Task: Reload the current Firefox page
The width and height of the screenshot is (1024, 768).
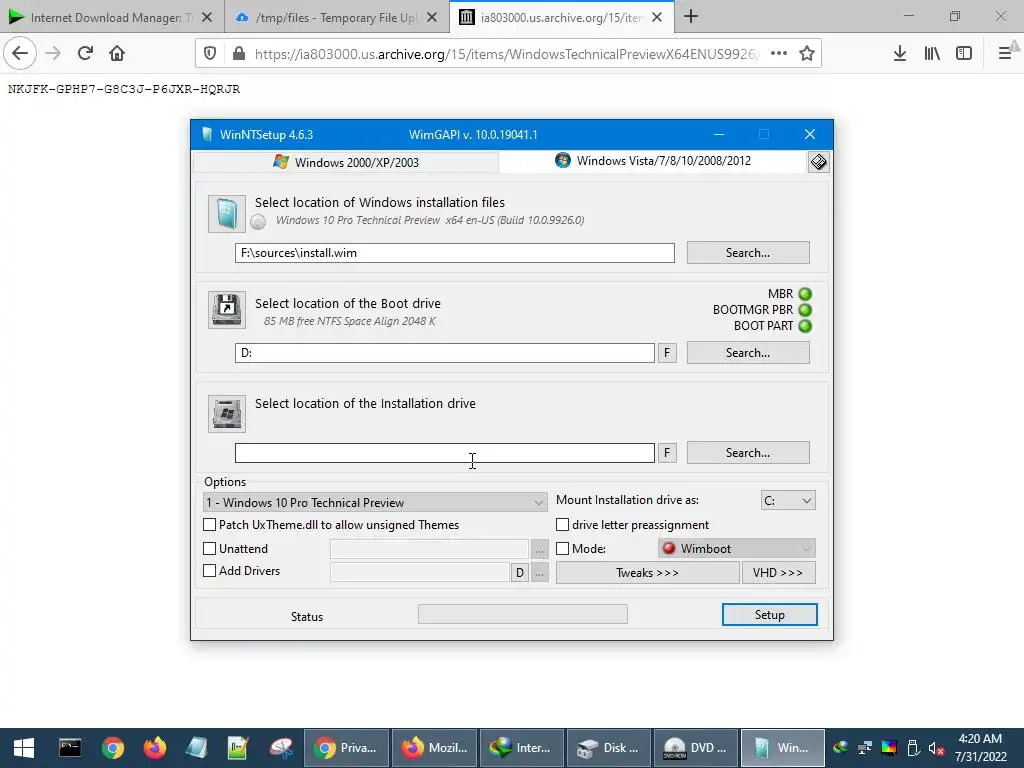Action: click(x=85, y=53)
